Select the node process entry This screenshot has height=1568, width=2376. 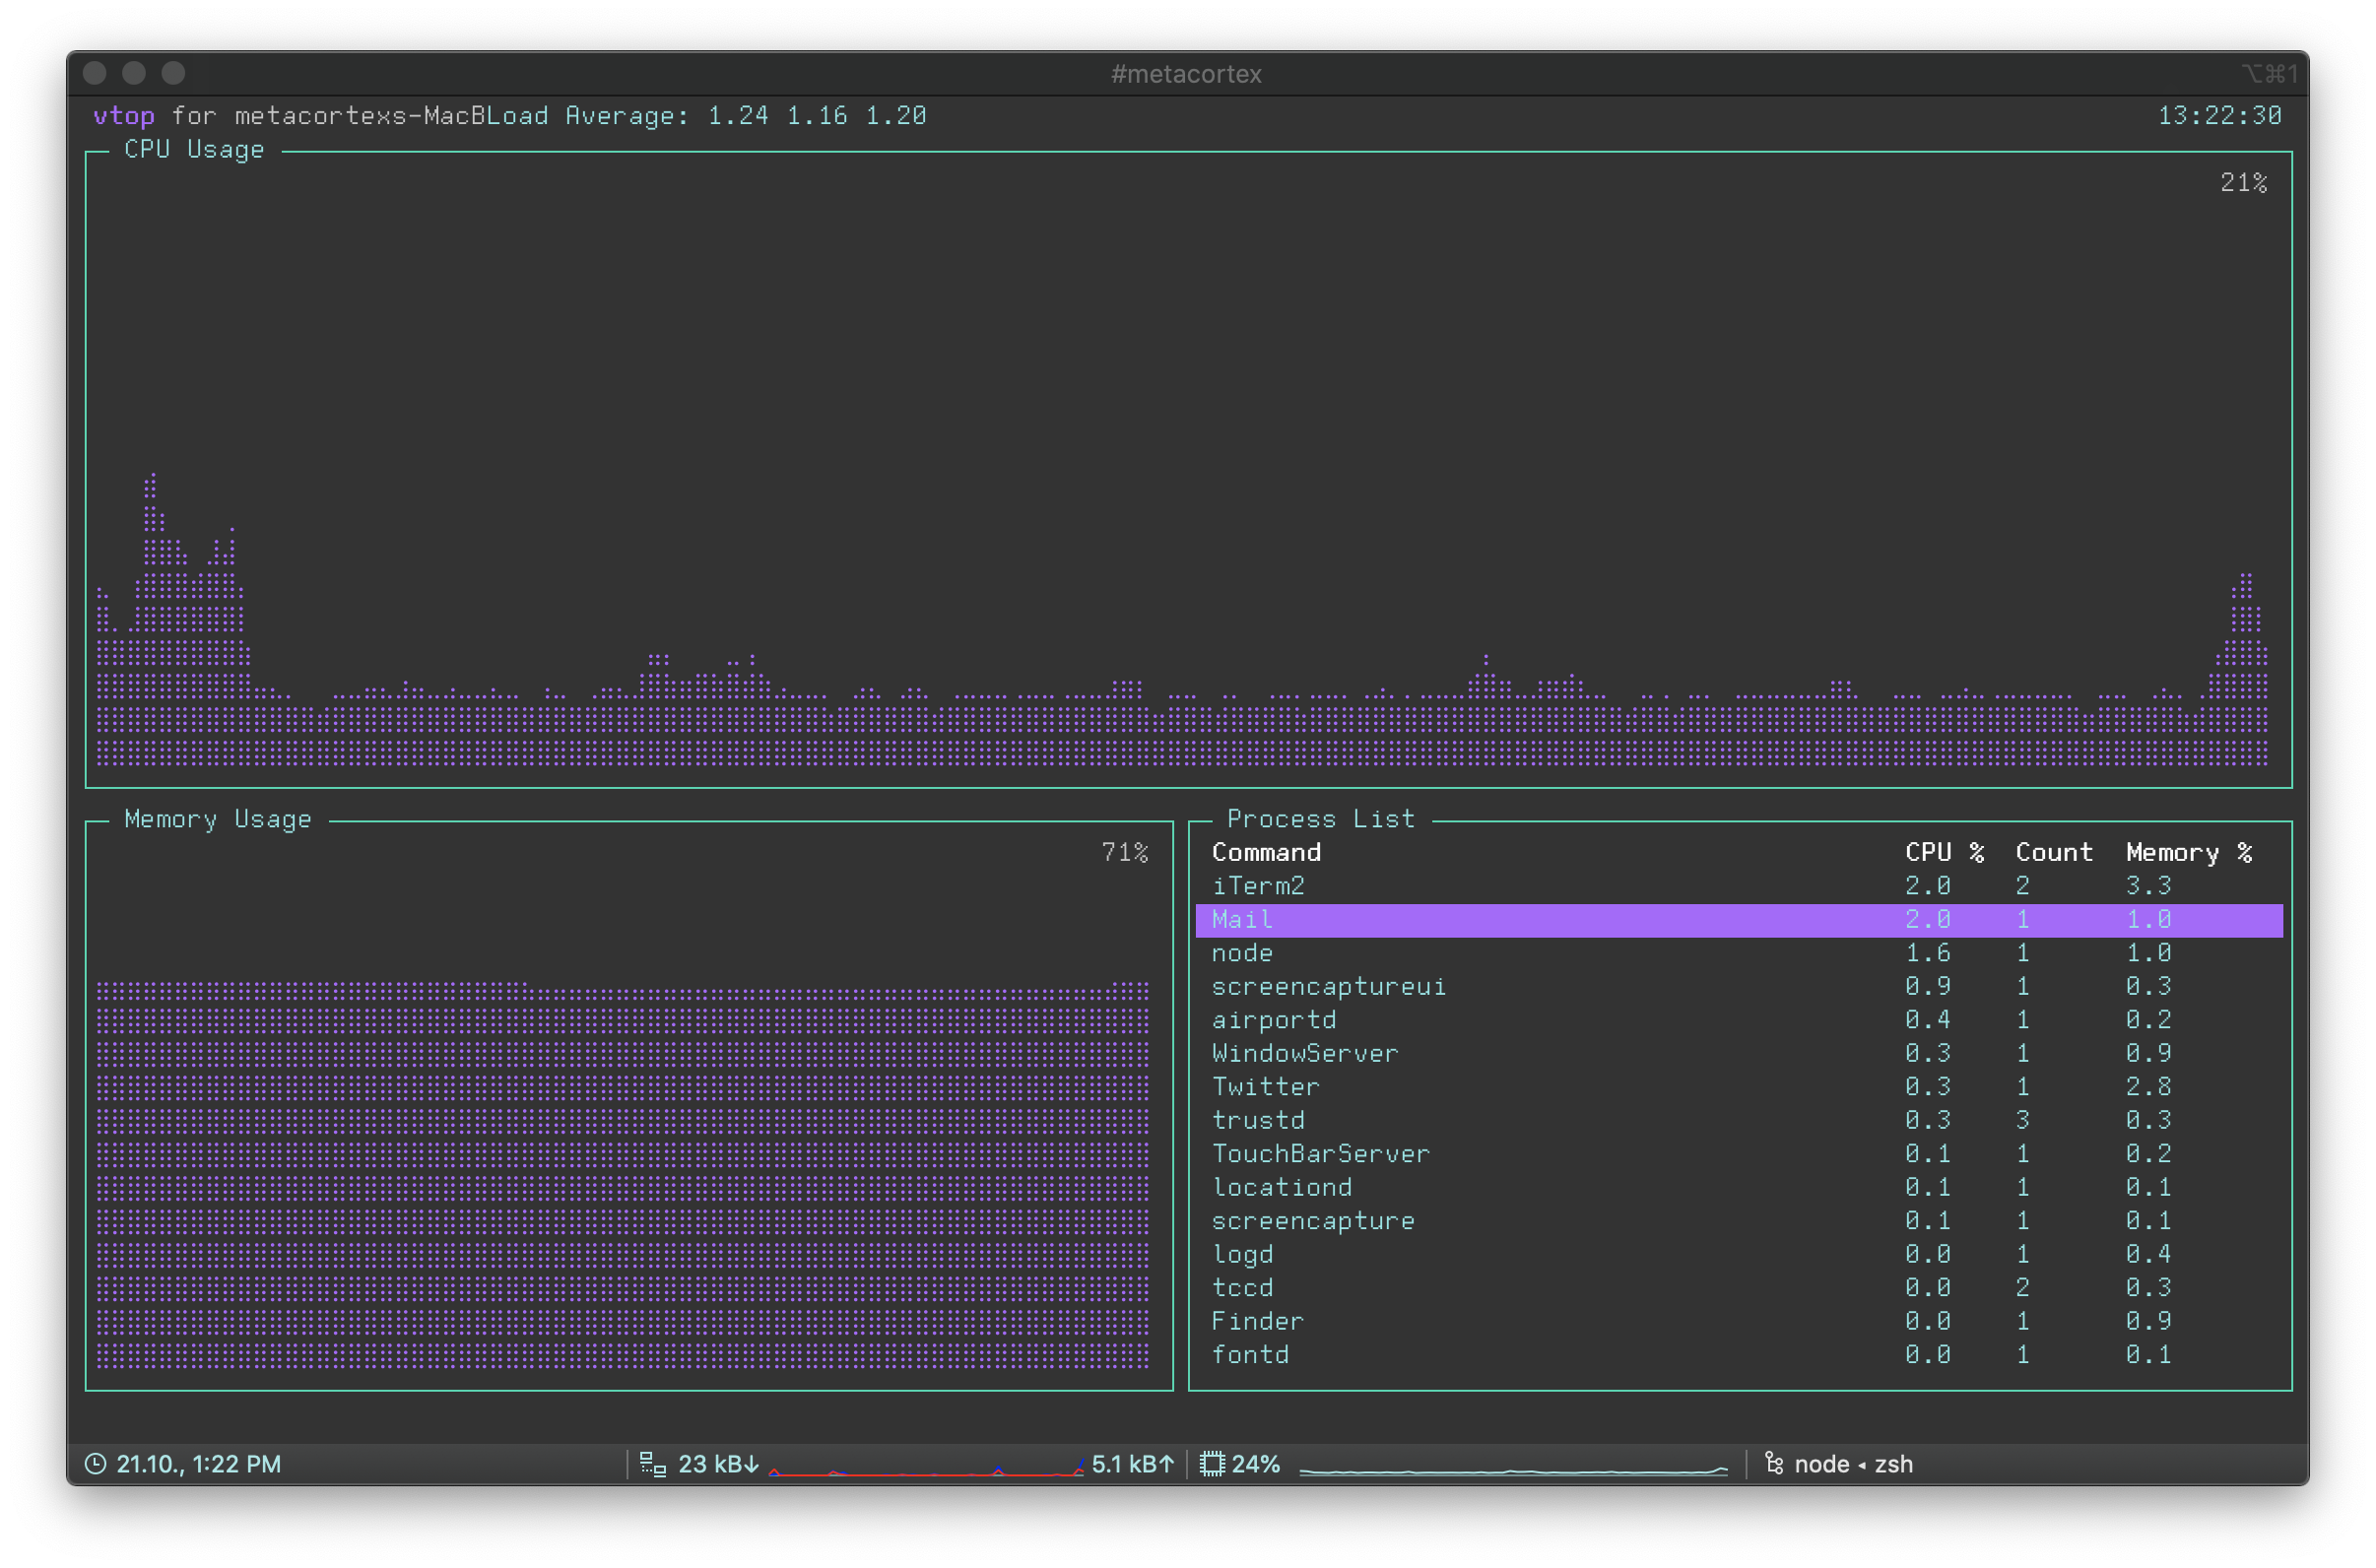(1739, 953)
